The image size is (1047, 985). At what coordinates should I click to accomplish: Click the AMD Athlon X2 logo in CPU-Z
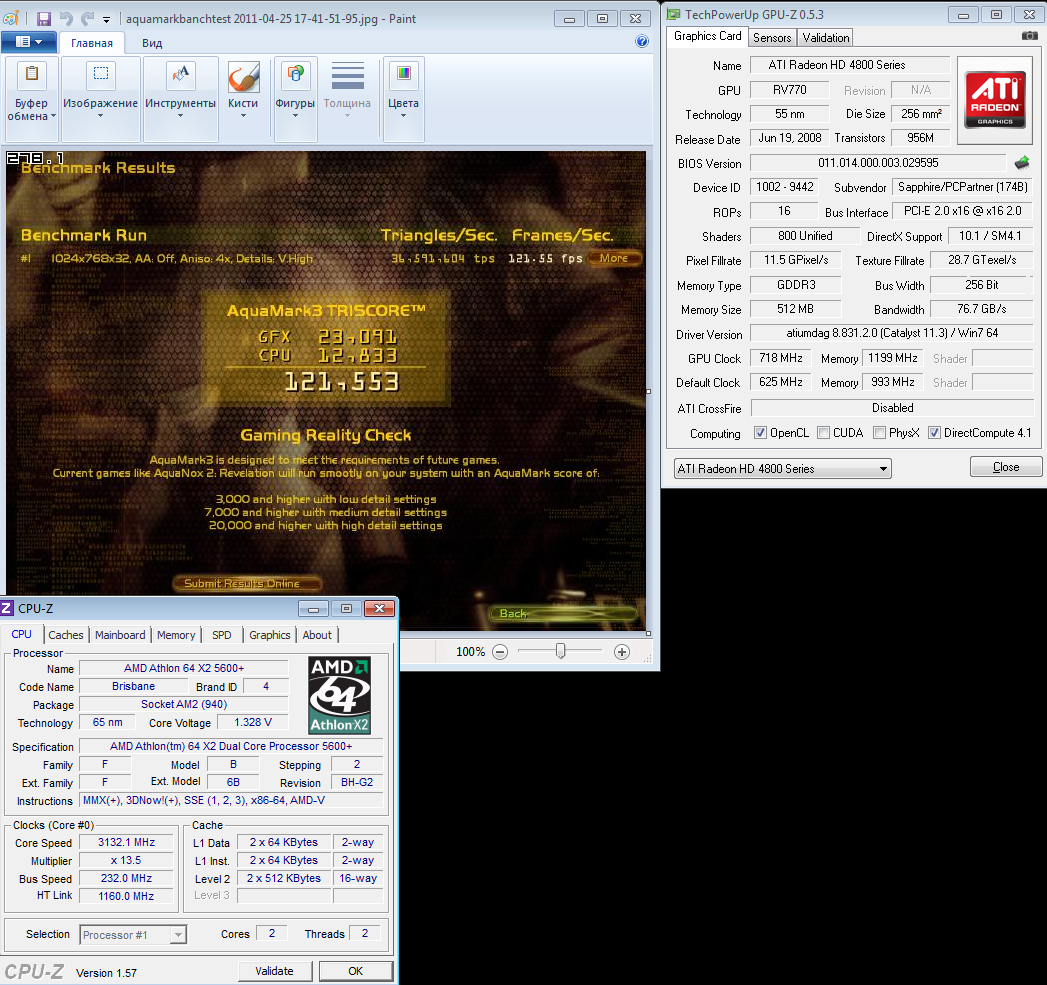[x=339, y=695]
